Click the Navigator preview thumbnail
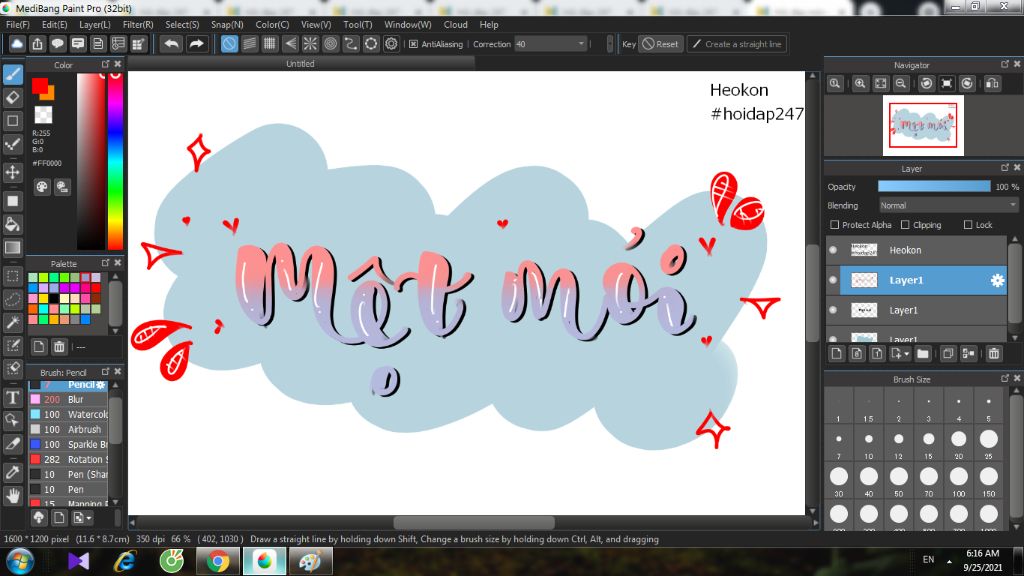 point(923,125)
